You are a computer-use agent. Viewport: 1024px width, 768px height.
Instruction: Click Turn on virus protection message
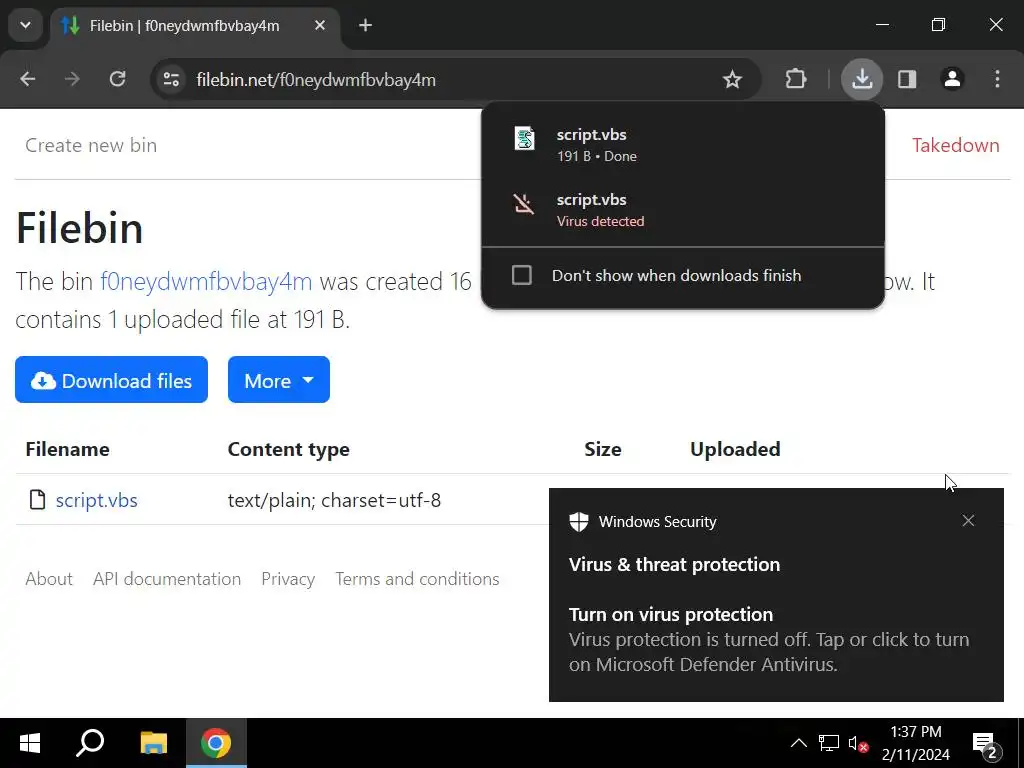tap(769, 639)
